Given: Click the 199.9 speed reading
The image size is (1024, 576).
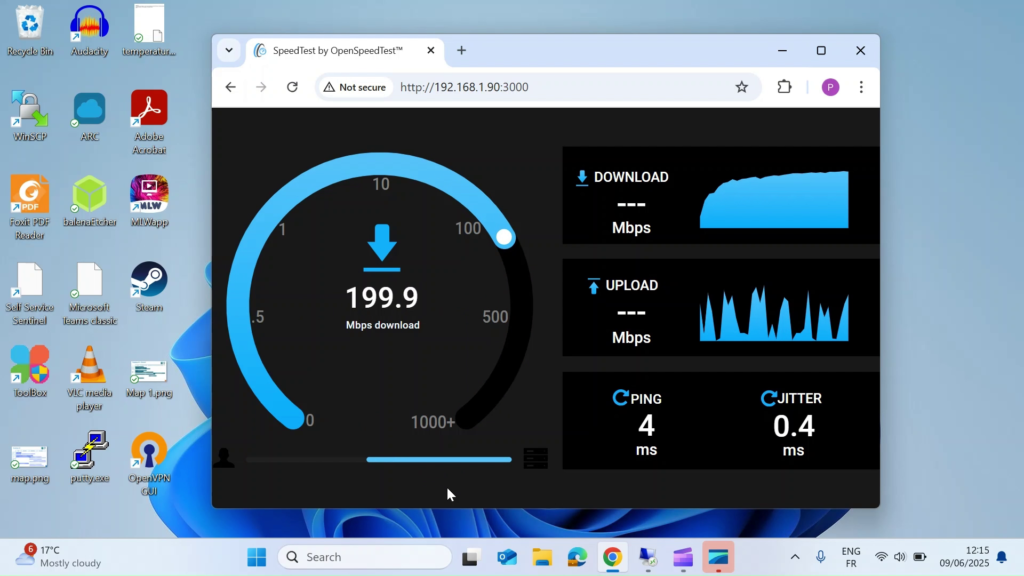Looking at the screenshot, I should pos(382,298).
